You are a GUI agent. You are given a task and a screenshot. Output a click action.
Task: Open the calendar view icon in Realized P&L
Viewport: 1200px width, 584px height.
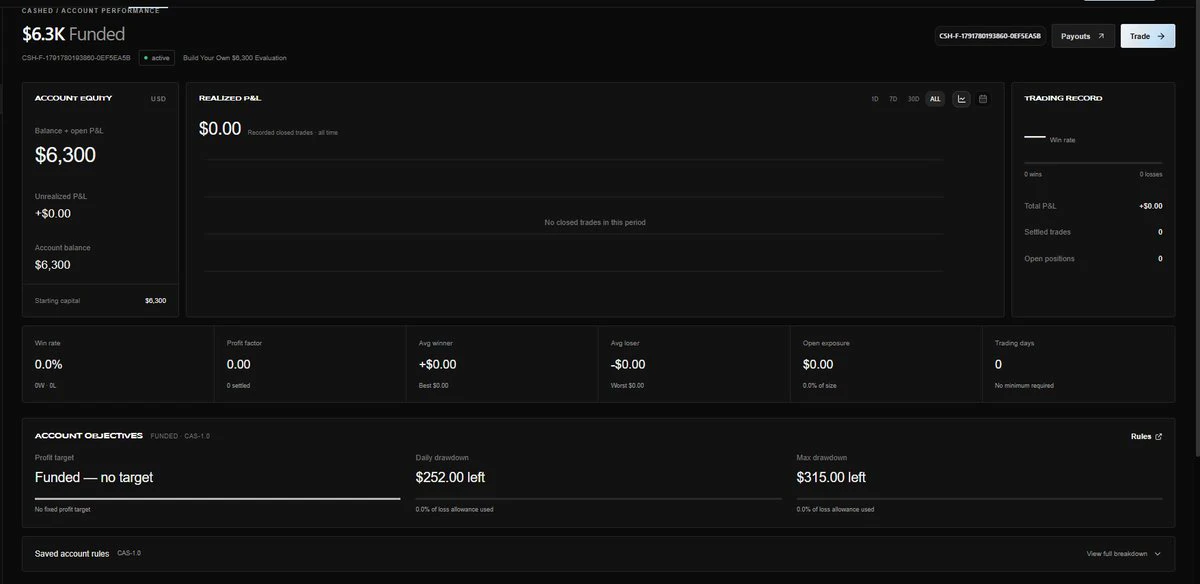click(983, 99)
